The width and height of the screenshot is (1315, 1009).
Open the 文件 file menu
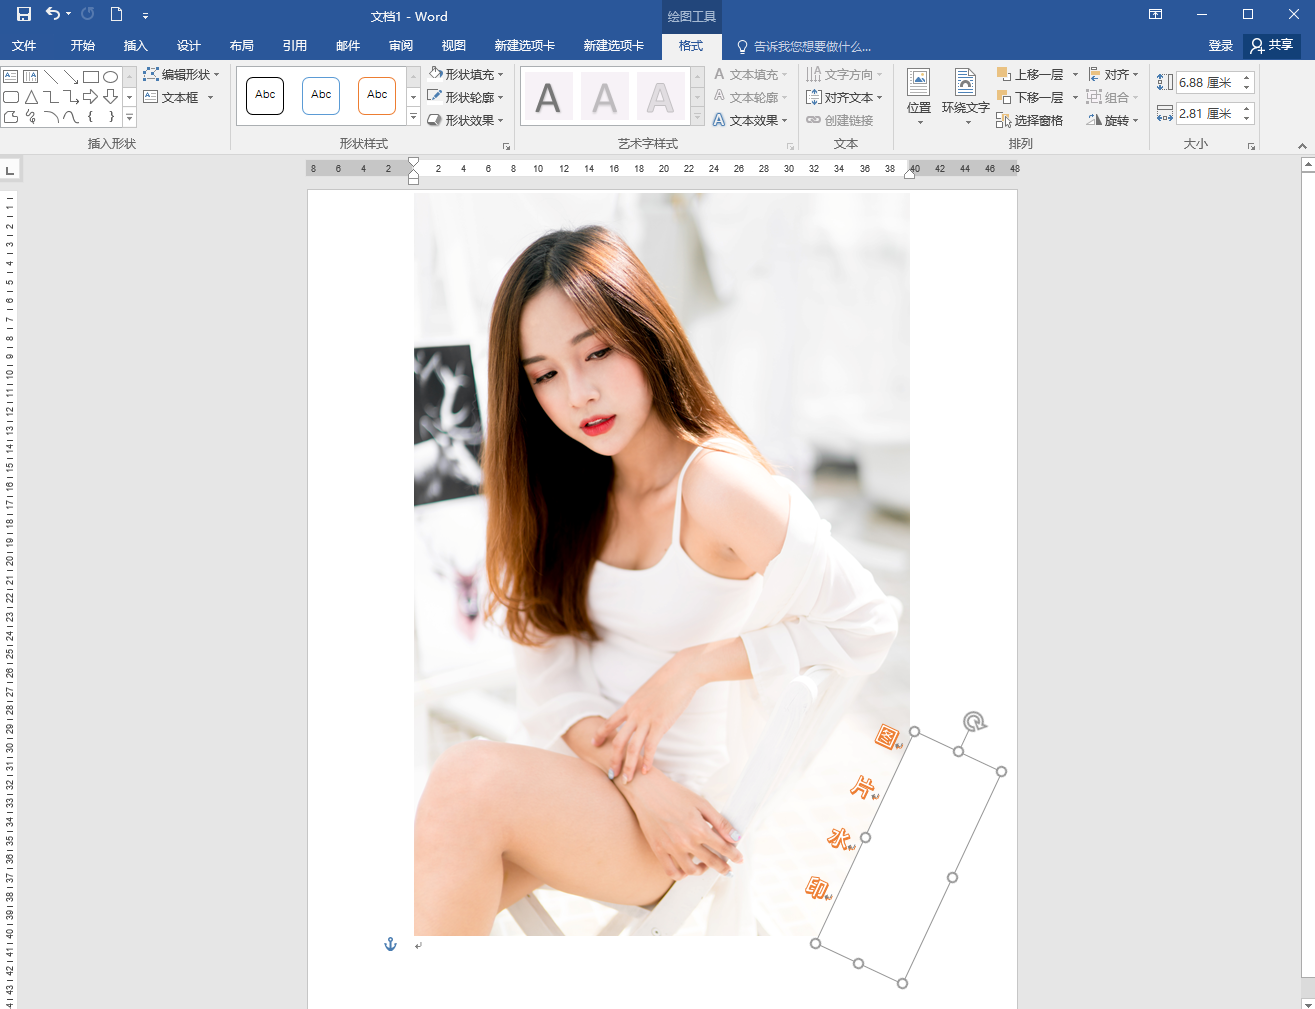click(x=24, y=46)
